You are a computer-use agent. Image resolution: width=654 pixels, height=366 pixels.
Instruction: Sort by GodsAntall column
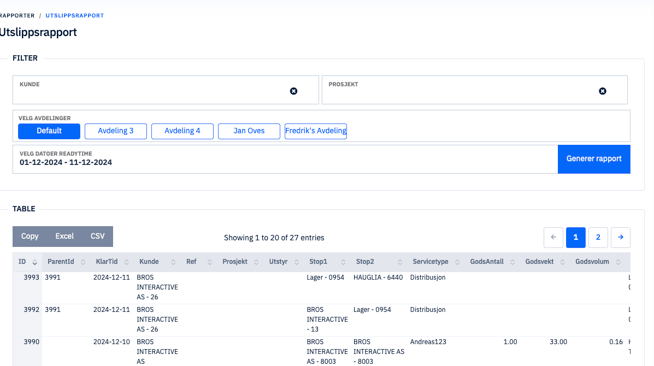point(492,262)
